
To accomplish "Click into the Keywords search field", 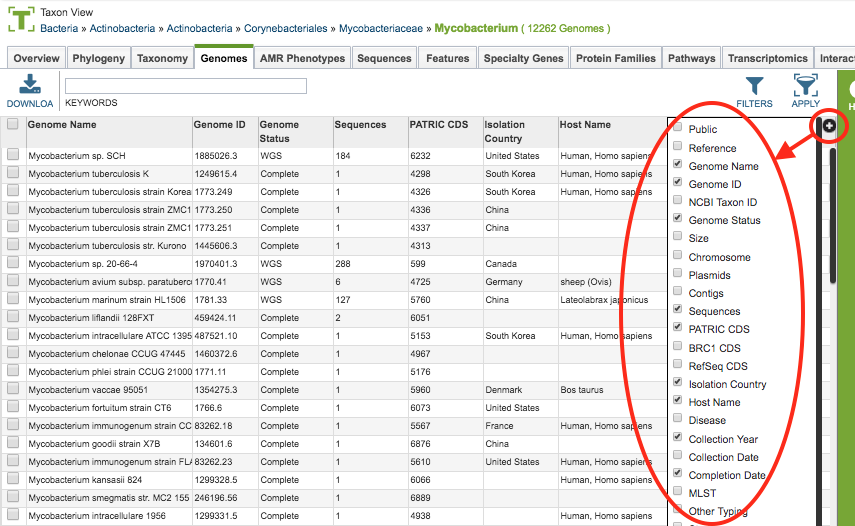I will pos(186,86).
